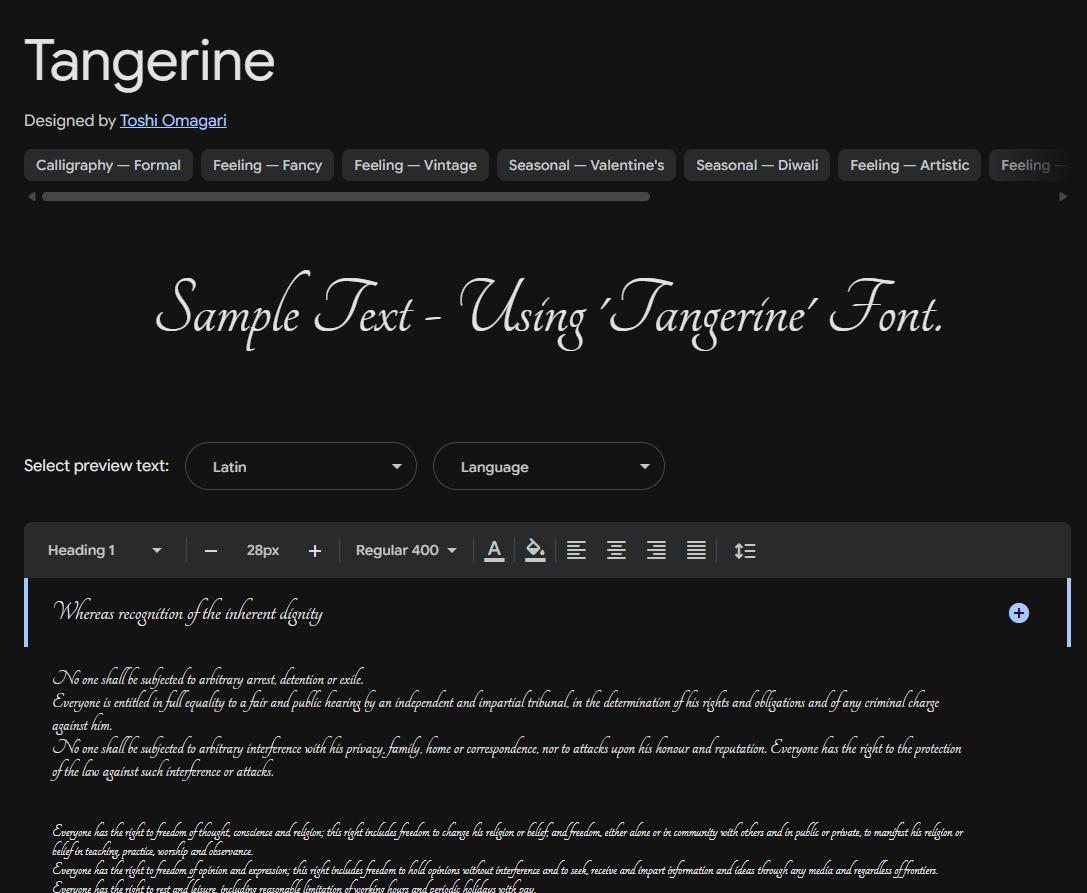Image resolution: width=1087 pixels, height=893 pixels.
Task: Click the 'freedom of thought, conscience and religion' paragraph
Action: click(508, 841)
